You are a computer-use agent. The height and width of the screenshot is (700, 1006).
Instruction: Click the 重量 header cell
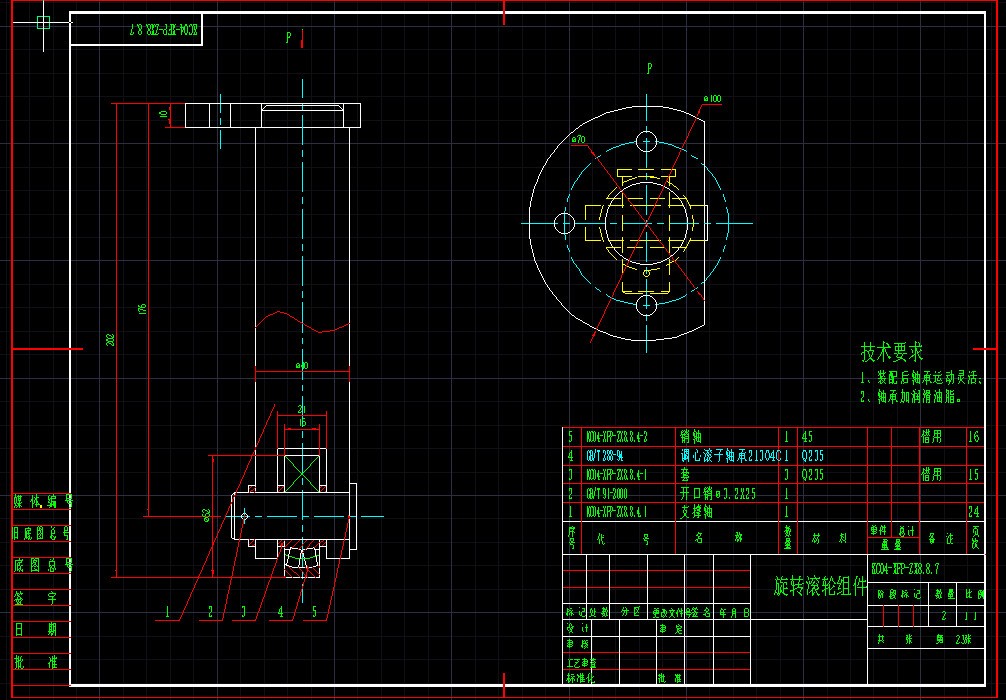[x=891, y=545]
